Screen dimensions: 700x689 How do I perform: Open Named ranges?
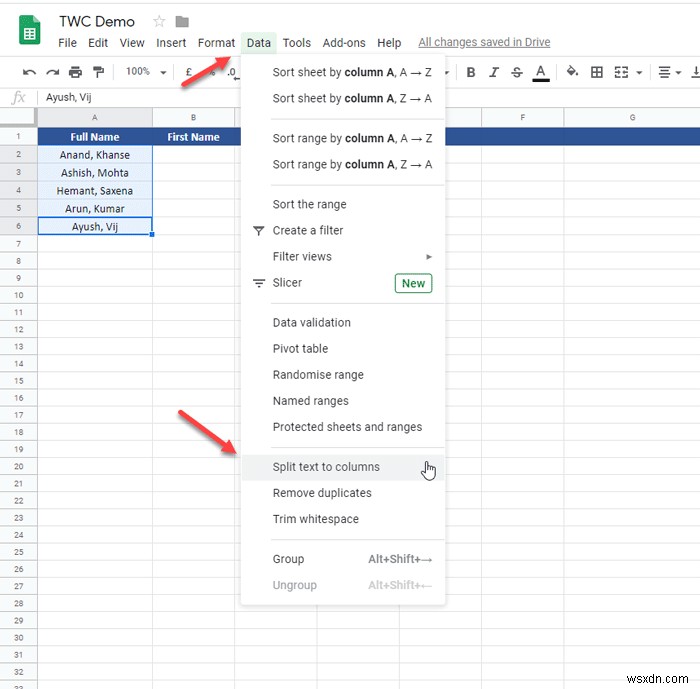343,401
